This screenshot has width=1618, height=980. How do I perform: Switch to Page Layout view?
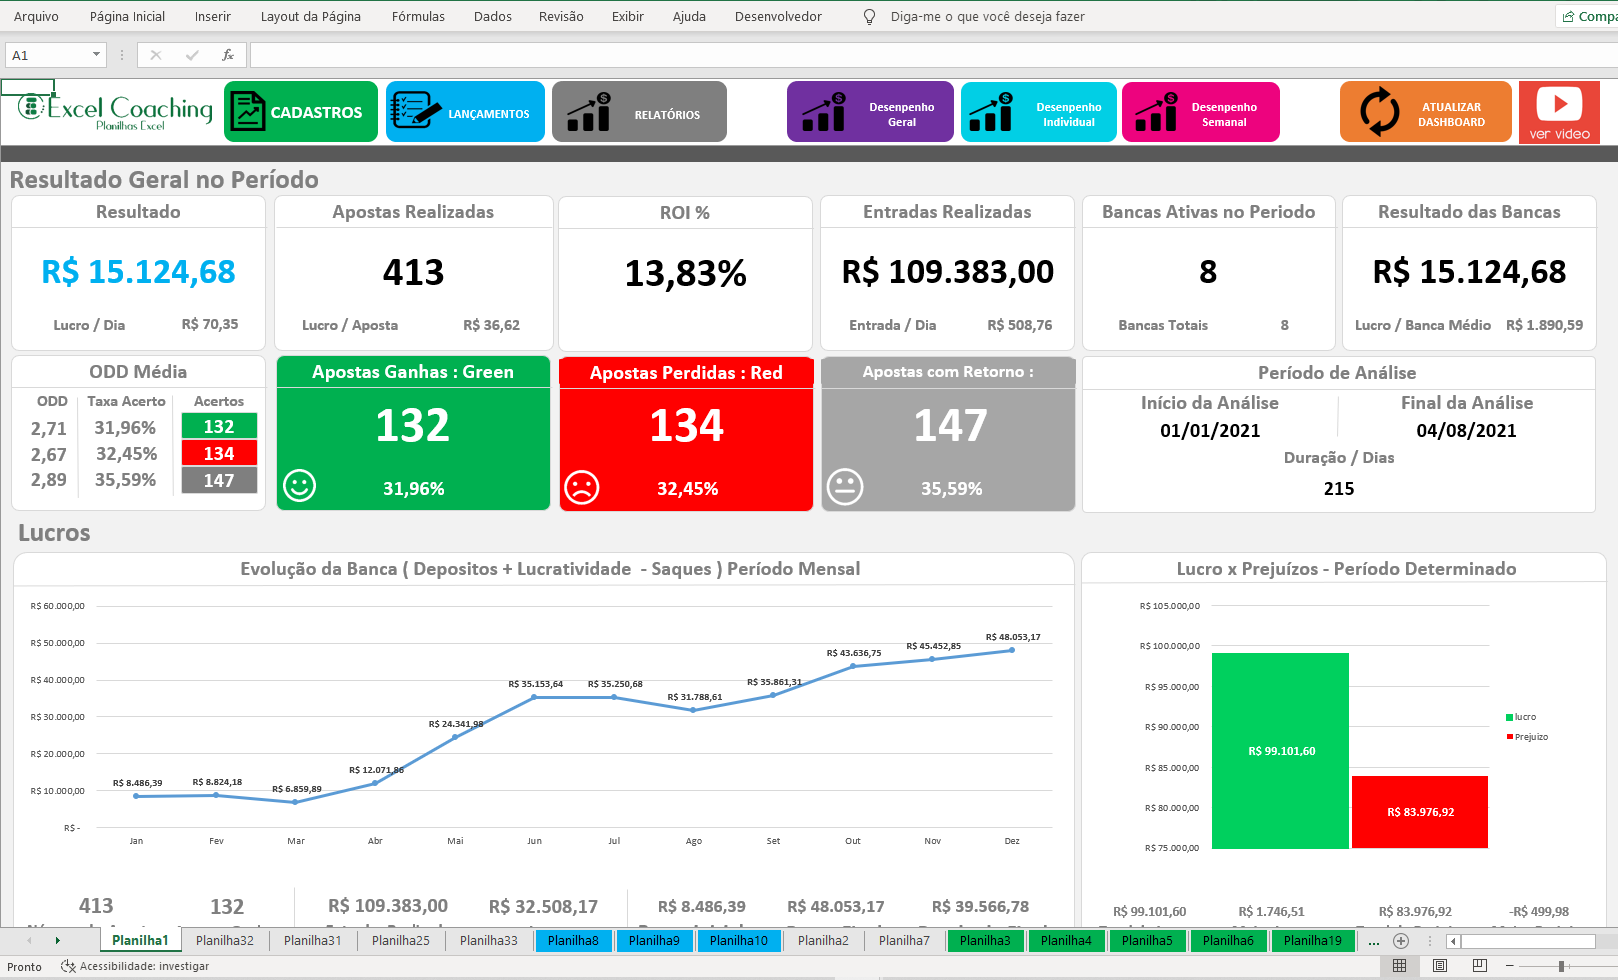coord(1439,966)
